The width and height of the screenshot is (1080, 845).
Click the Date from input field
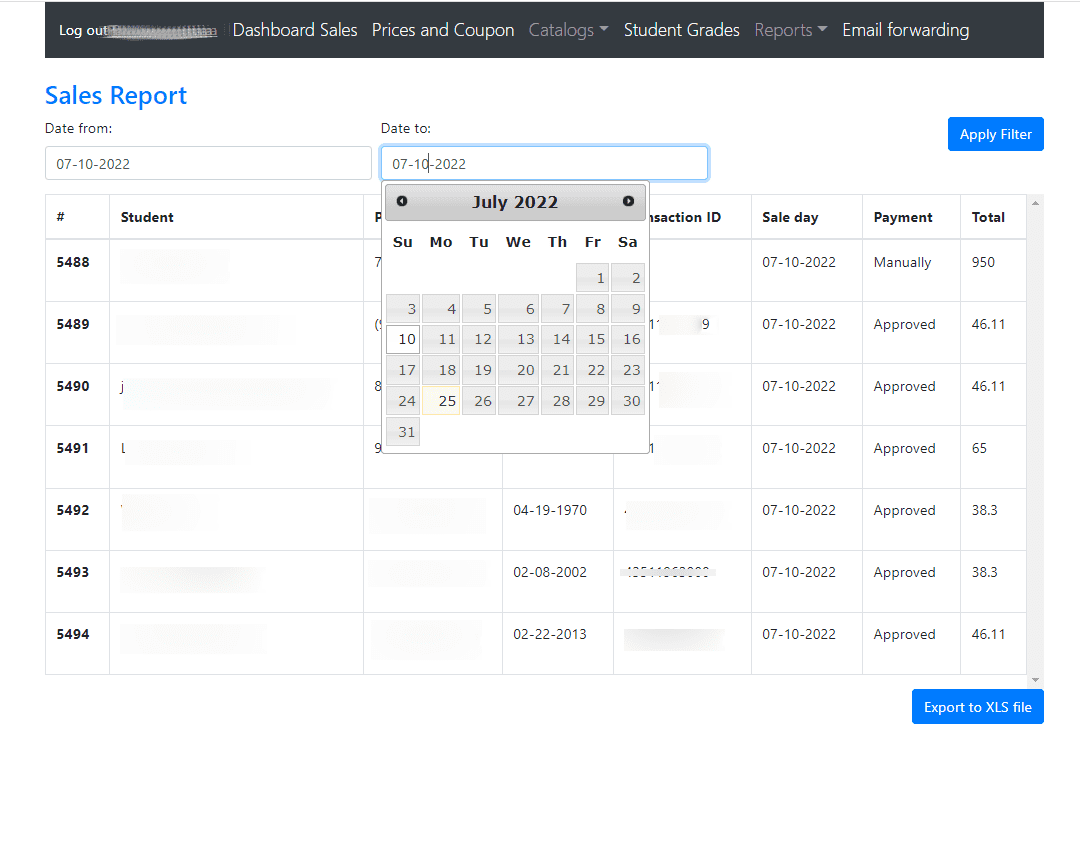[208, 162]
